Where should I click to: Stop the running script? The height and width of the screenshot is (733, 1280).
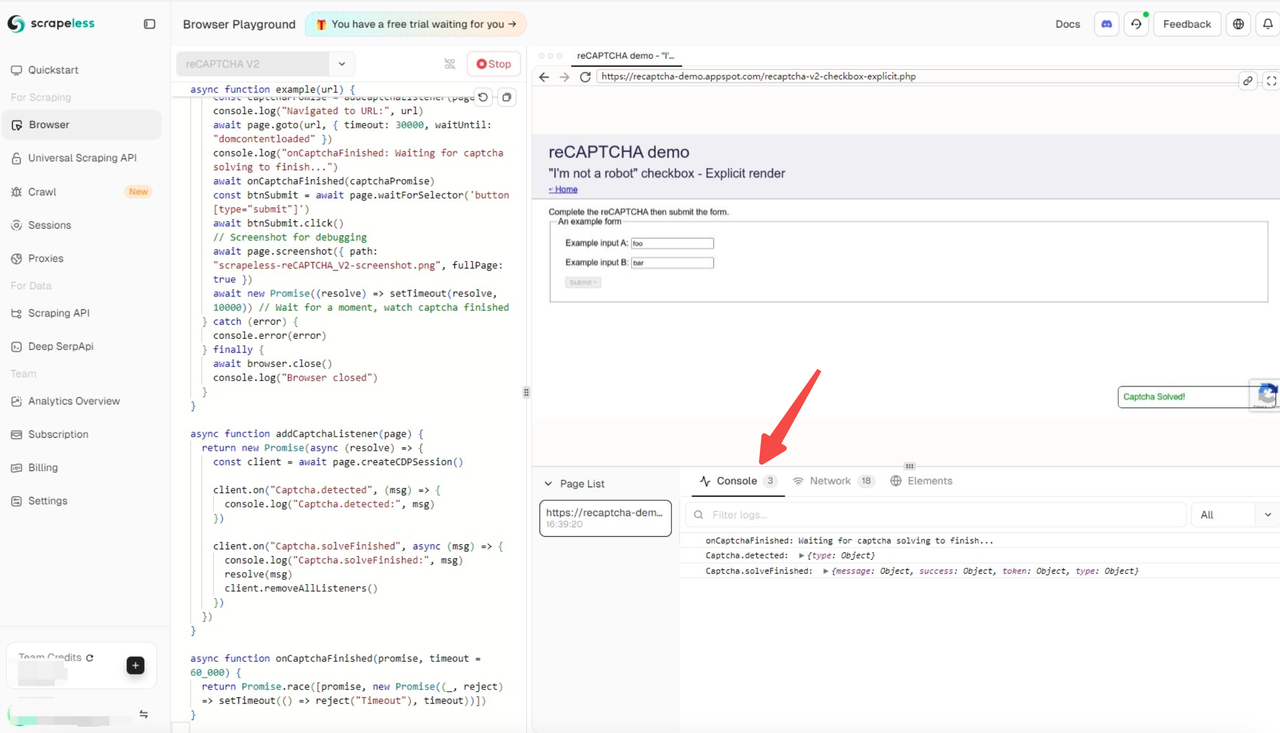(494, 64)
